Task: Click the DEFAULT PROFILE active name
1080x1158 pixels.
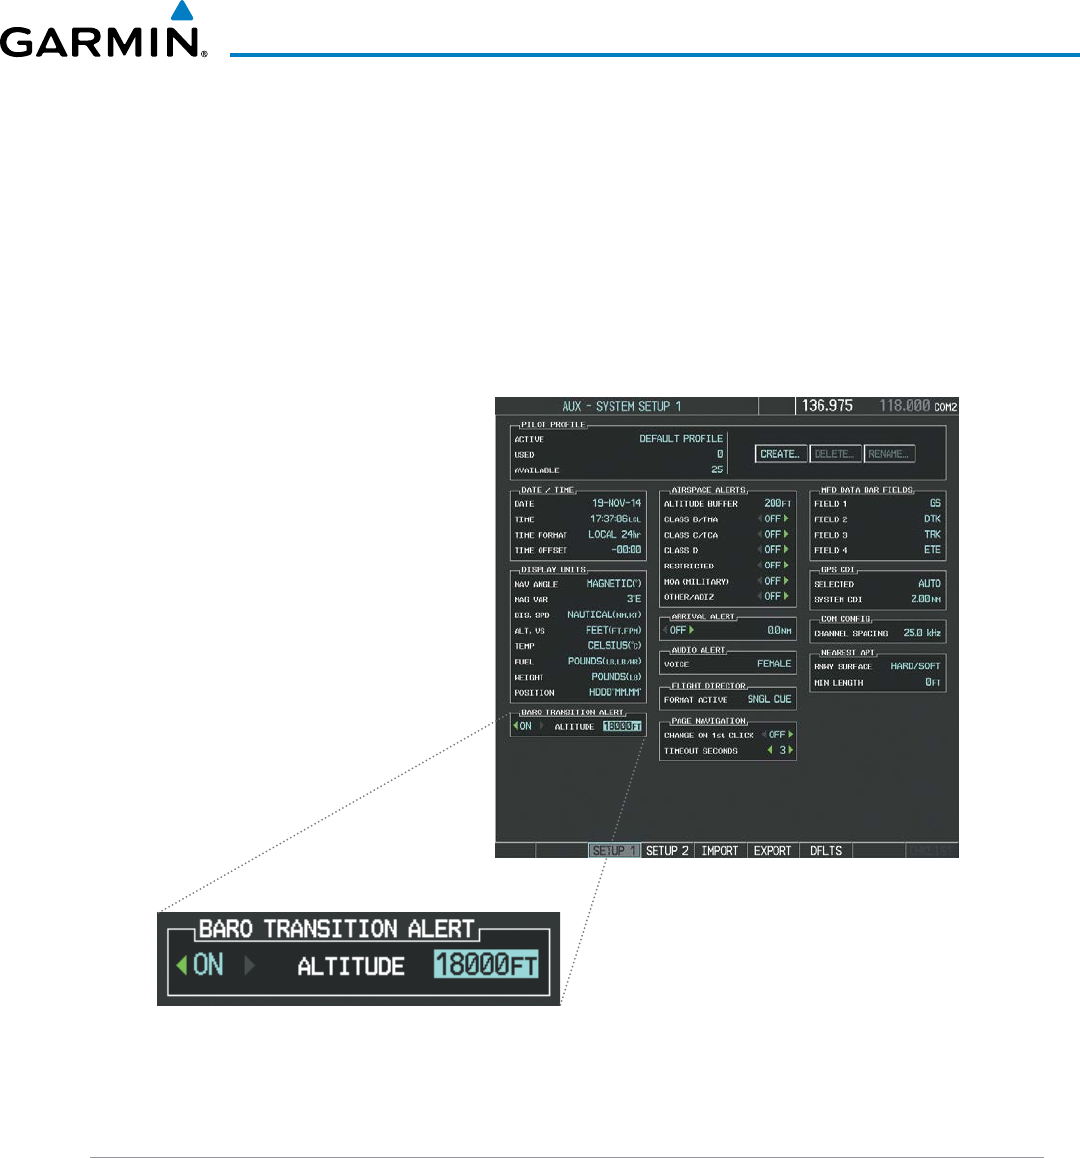Action: [x=681, y=439]
